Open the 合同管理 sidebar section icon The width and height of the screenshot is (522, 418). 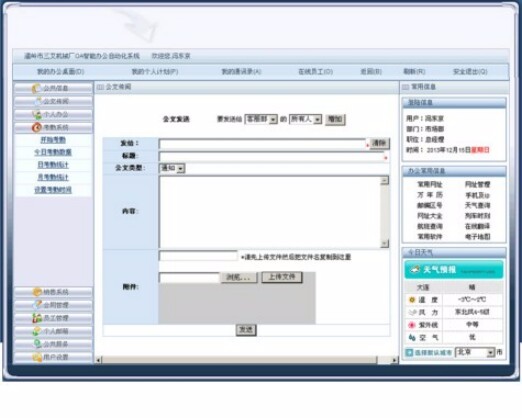pos(37,305)
